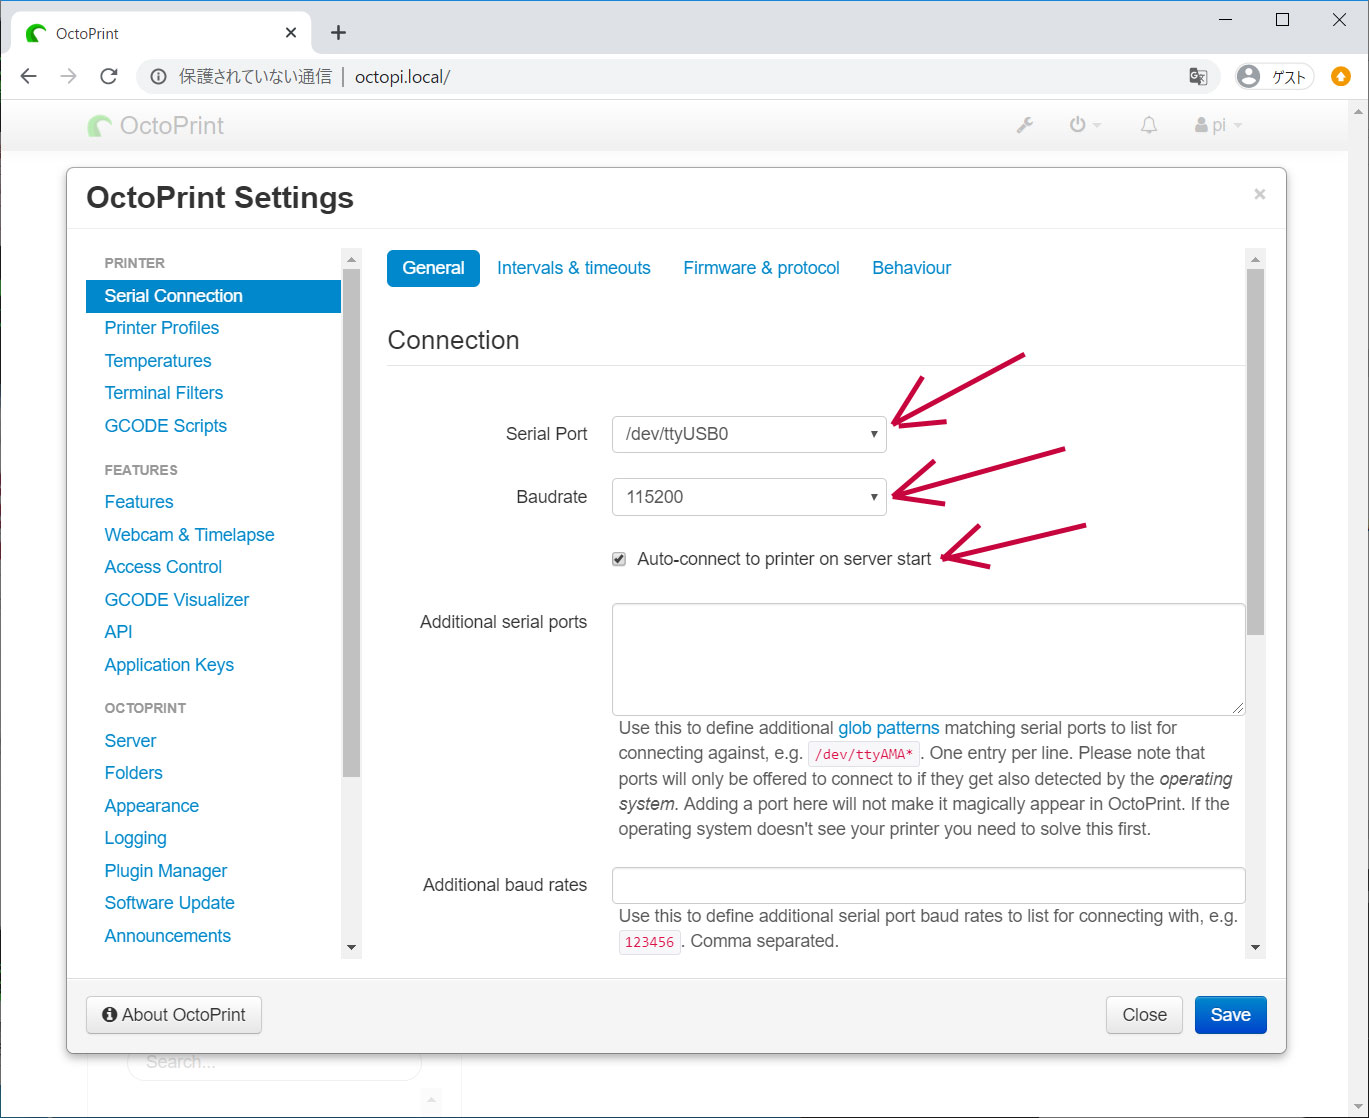Image resolution: width=1369 pixels, height=1118 pixels.
Task: Open the guest profile button
Action: pos(1273,76)
